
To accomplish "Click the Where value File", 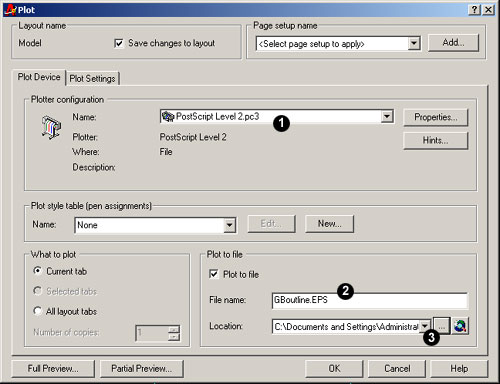I will (166, 152).
